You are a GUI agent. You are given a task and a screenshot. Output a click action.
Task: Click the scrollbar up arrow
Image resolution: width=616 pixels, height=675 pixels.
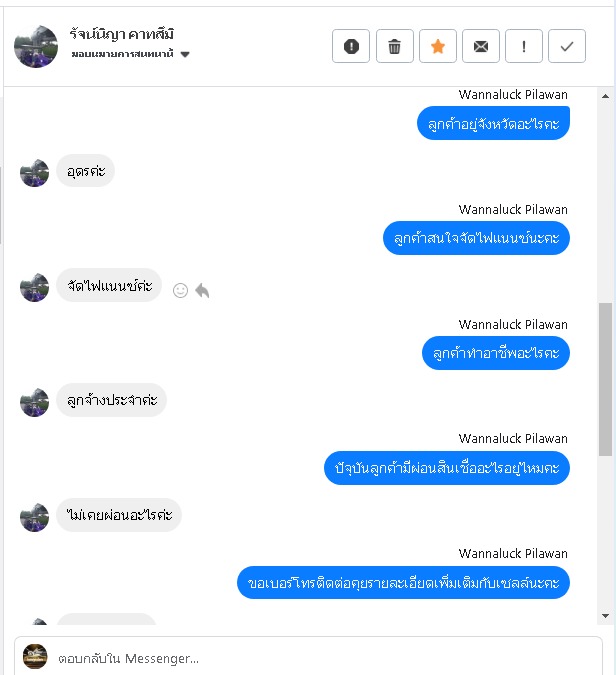tap(605, 96)
